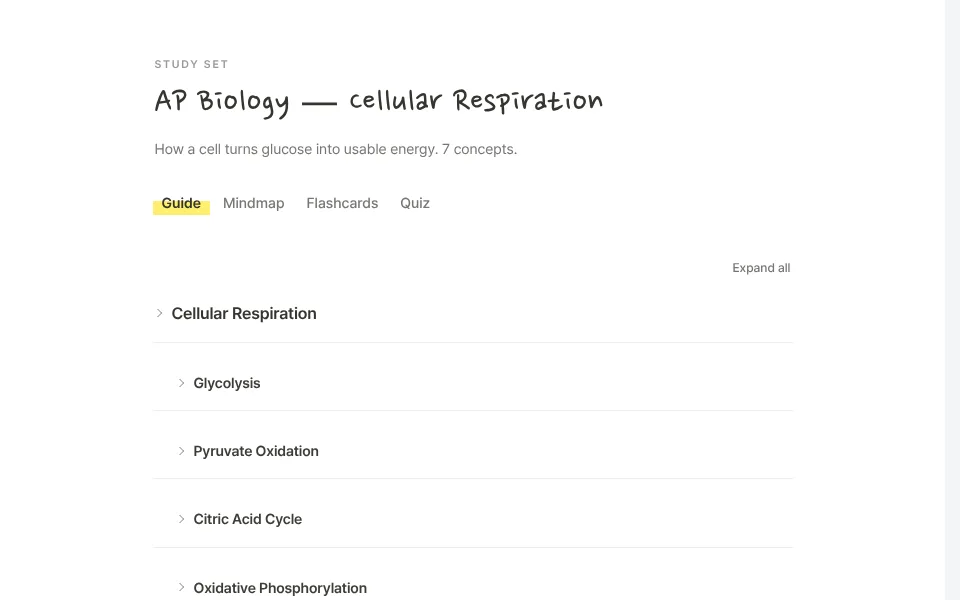Click the Cellular Respiration heading
960x600 pixels.
(x=244, y=313)
